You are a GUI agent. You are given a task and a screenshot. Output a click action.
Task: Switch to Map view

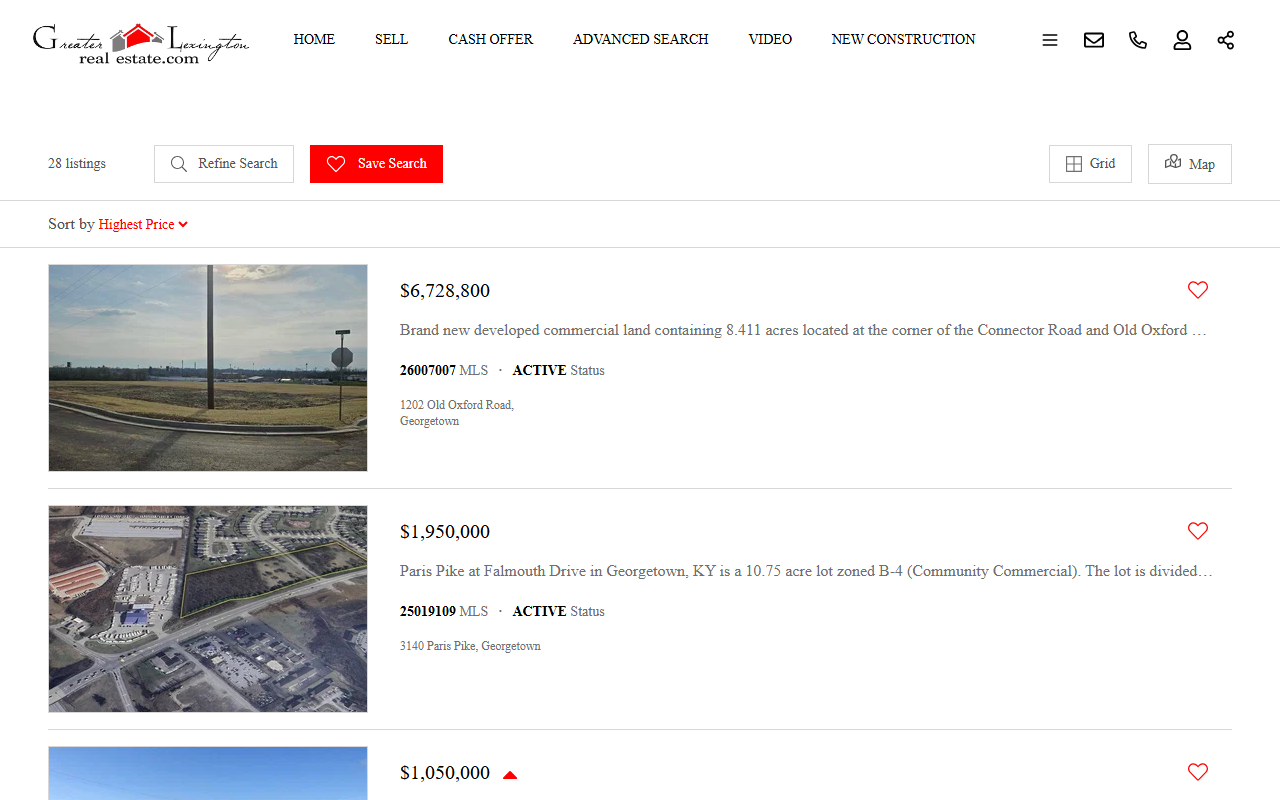(1190, 164)
